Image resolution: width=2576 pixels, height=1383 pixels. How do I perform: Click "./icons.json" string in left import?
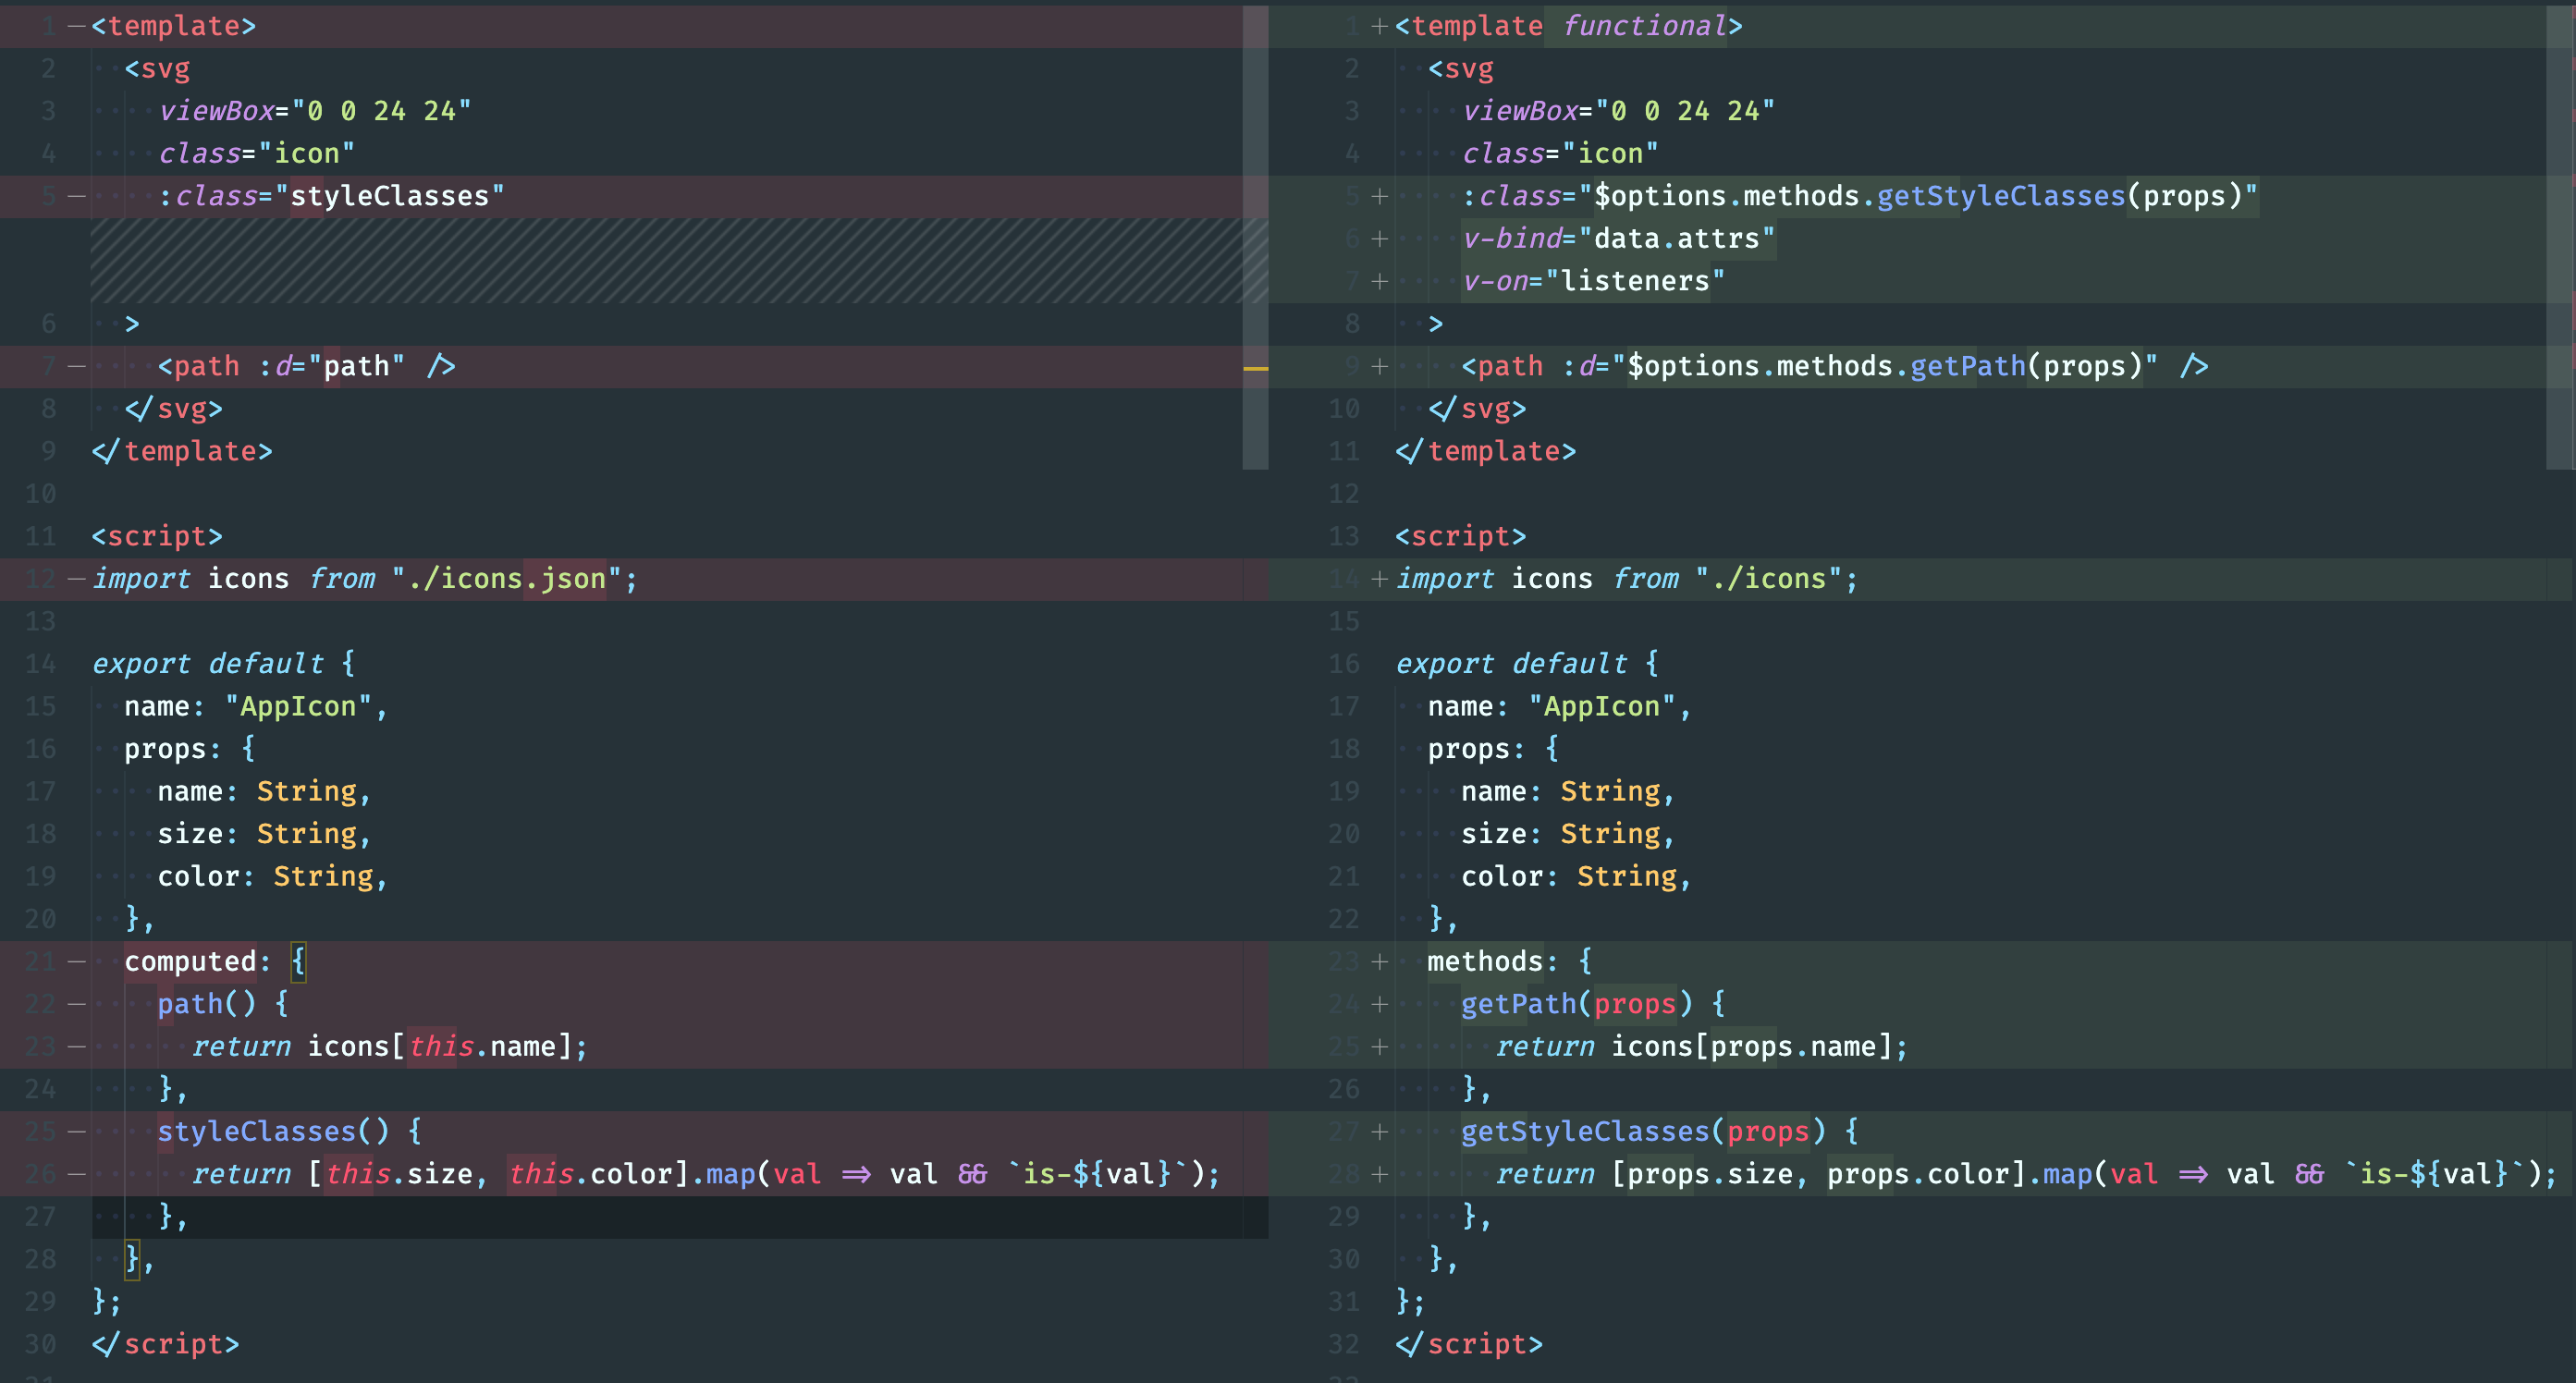click(507, 579)
